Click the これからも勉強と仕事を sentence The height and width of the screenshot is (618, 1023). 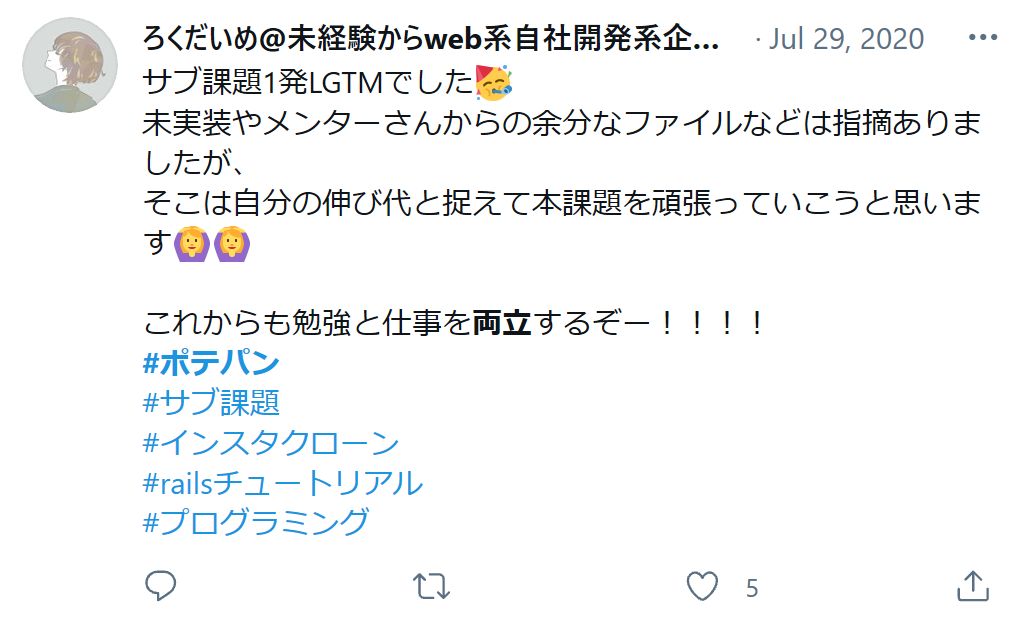coord(307,322)
